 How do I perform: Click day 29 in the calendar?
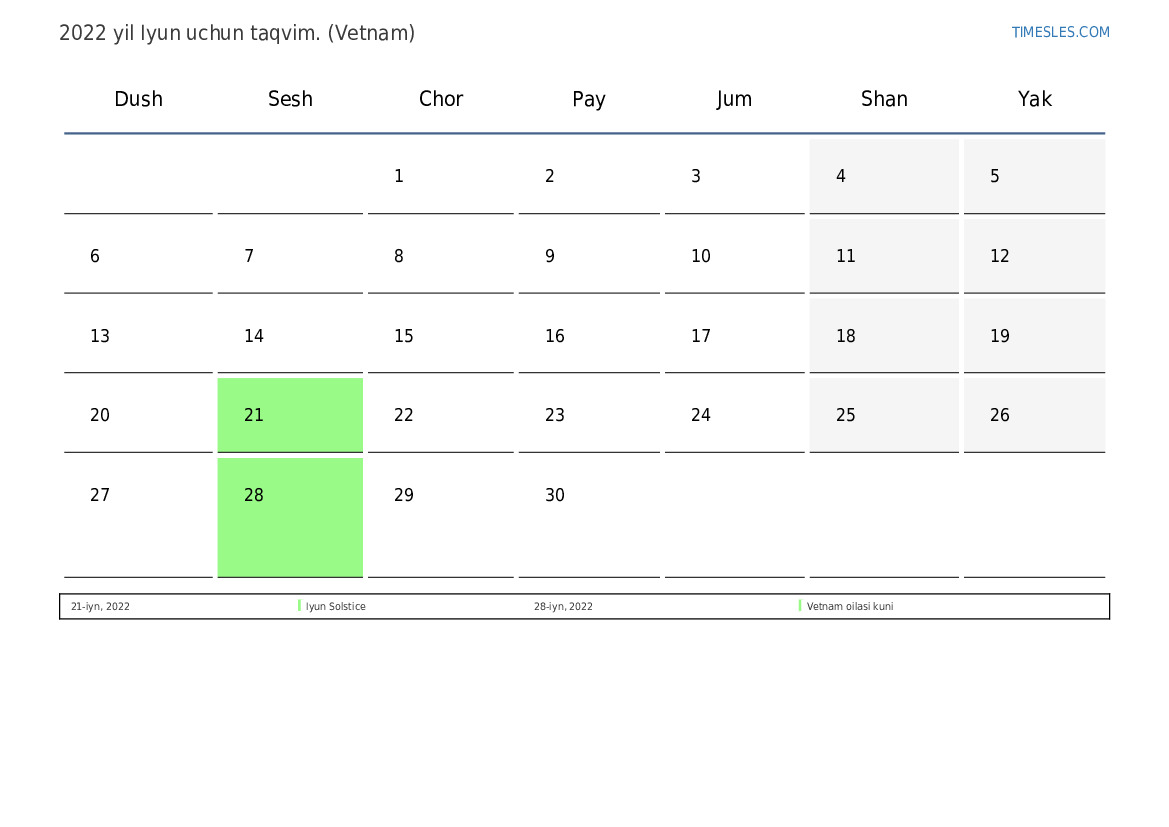pos(441,518)
